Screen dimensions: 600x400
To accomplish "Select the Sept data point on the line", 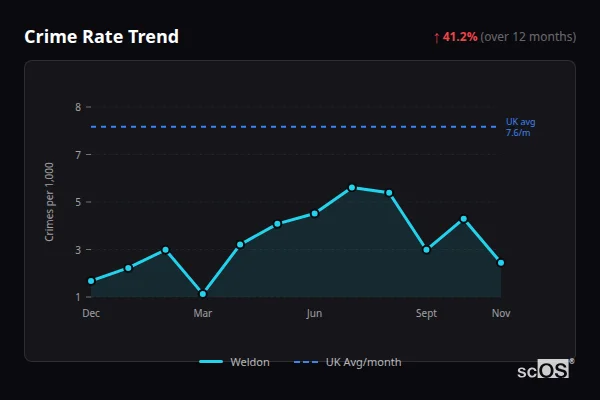I will [x=426, y=250].
